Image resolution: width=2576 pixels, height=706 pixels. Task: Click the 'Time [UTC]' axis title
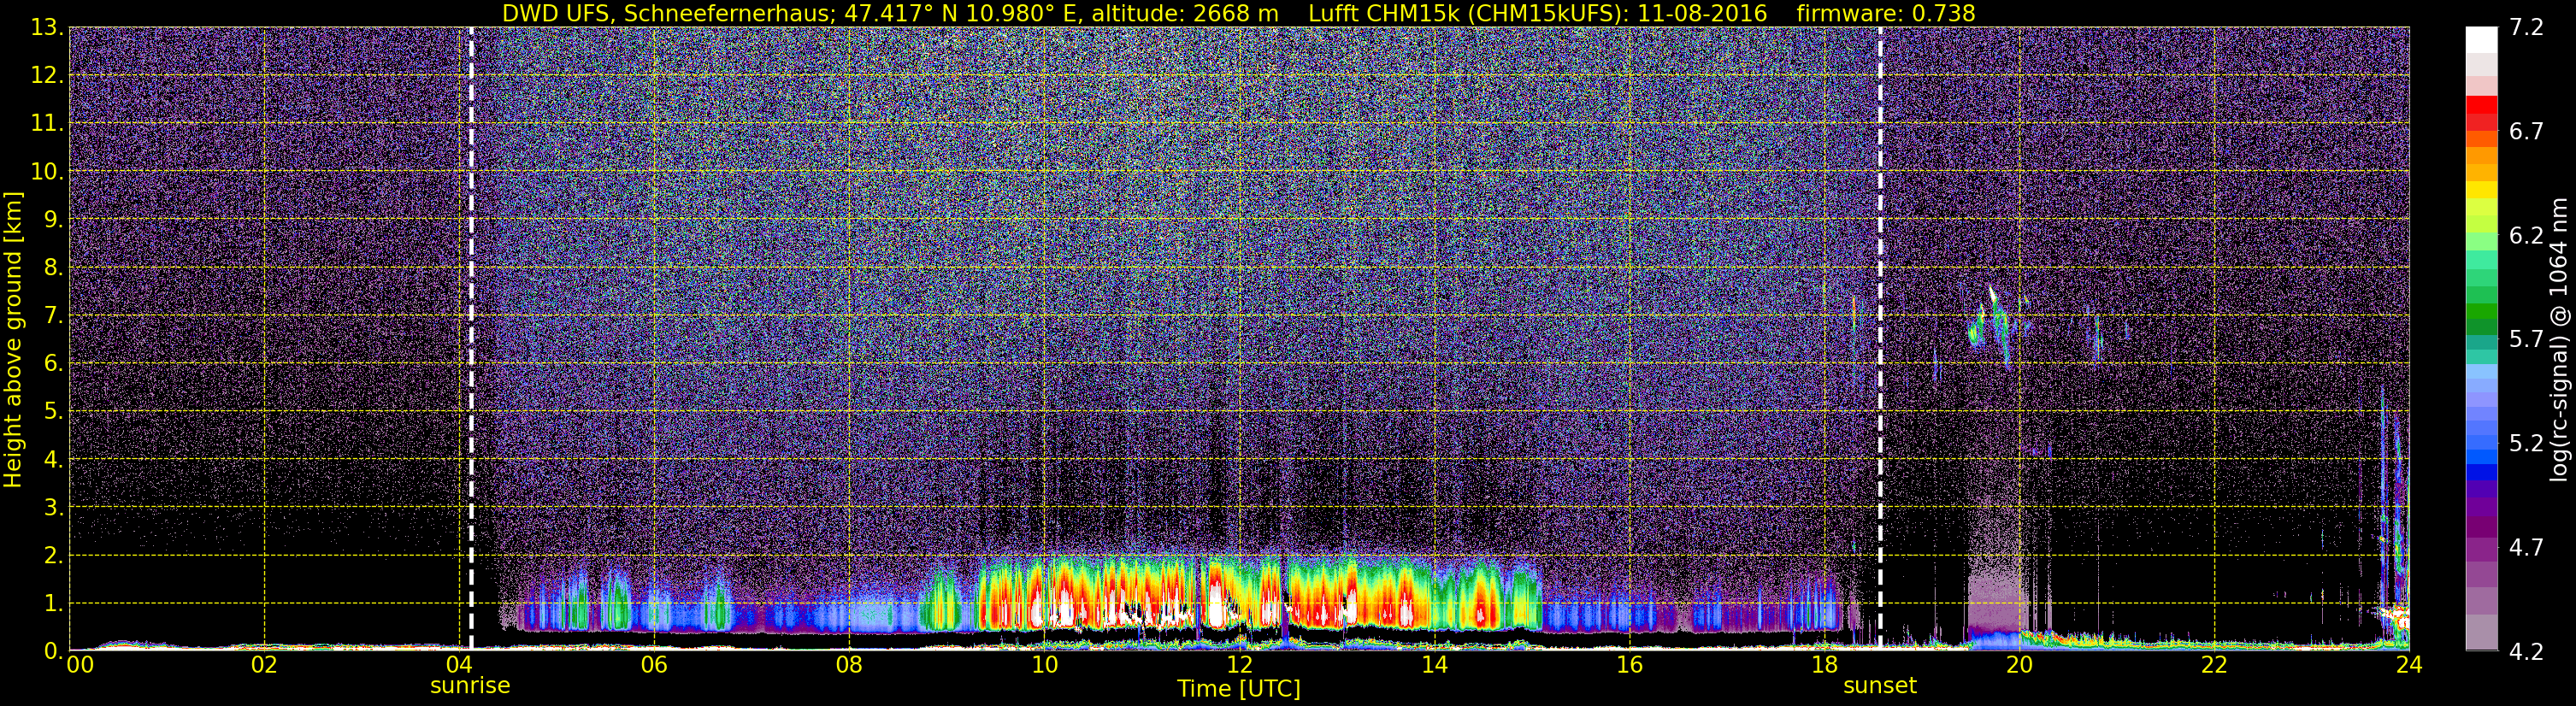[1239, 689]
